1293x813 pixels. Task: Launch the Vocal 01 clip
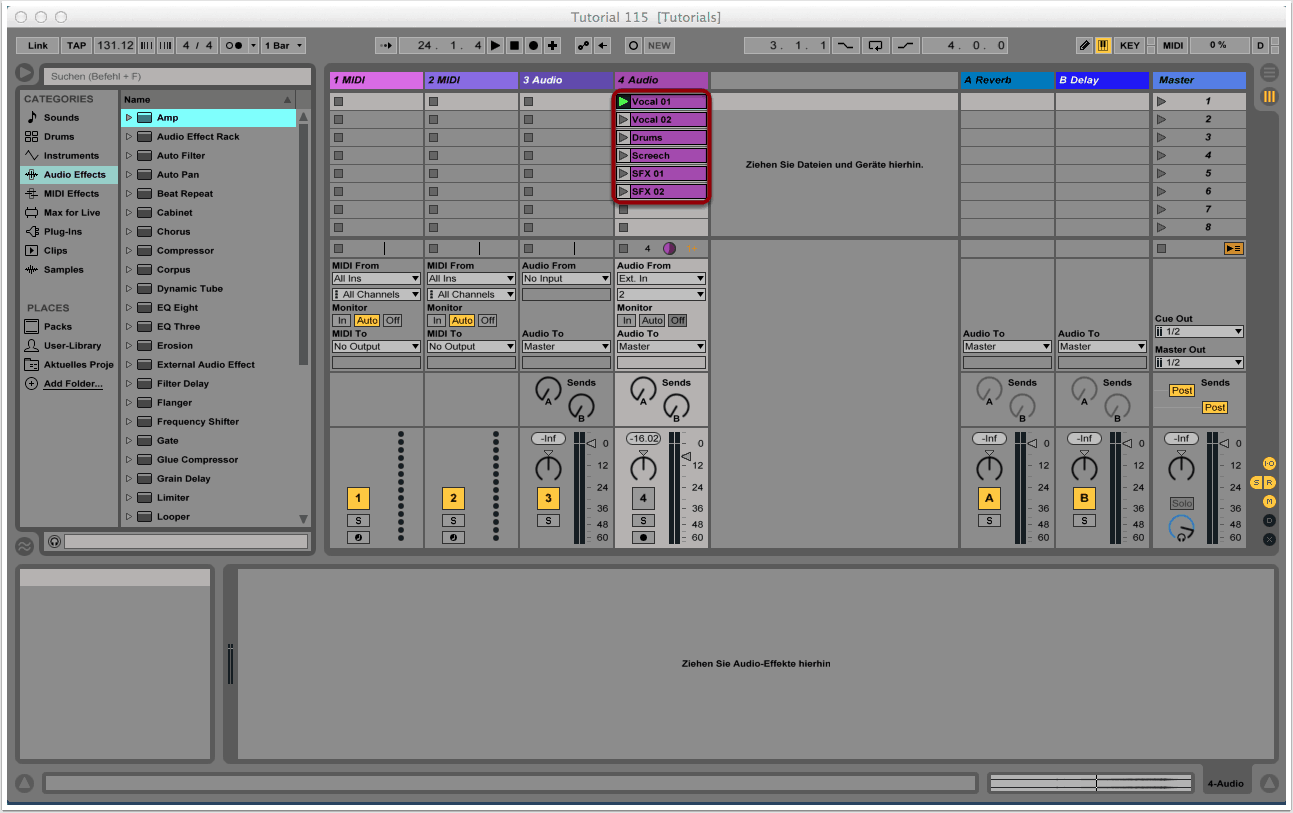coord(624,102)
